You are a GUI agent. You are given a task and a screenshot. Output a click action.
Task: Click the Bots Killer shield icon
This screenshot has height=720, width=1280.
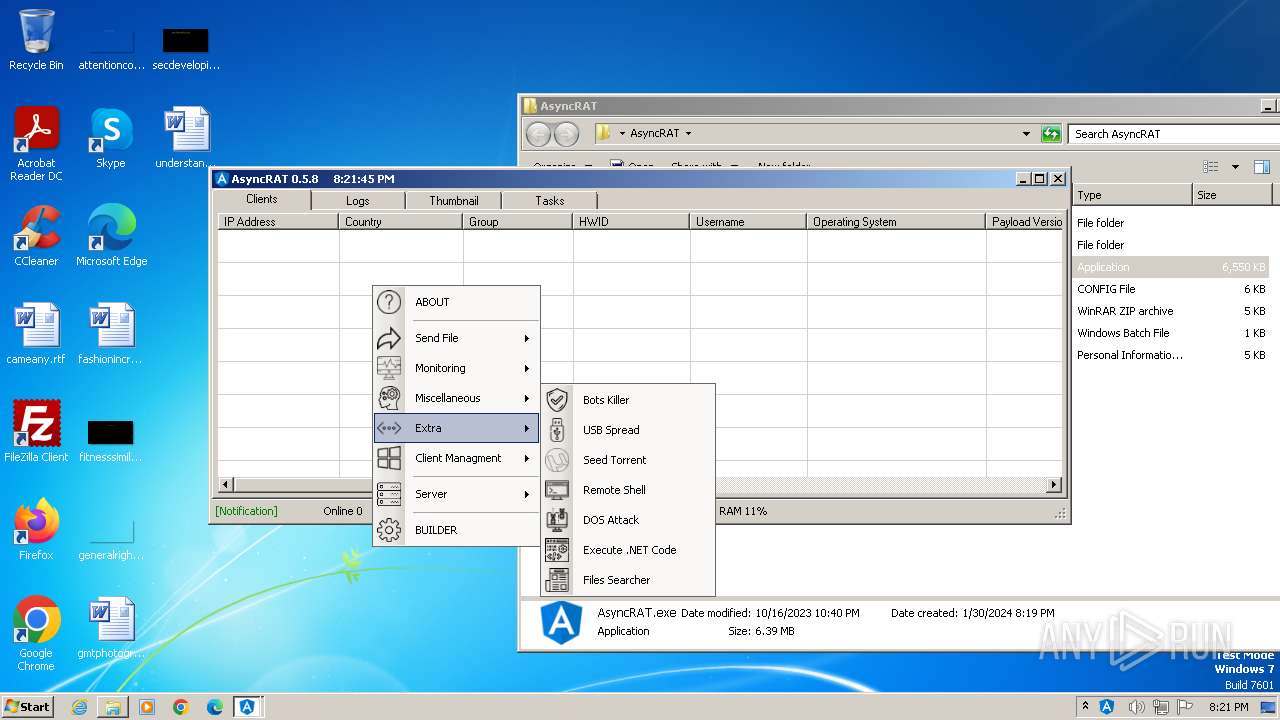coord(557,400)
